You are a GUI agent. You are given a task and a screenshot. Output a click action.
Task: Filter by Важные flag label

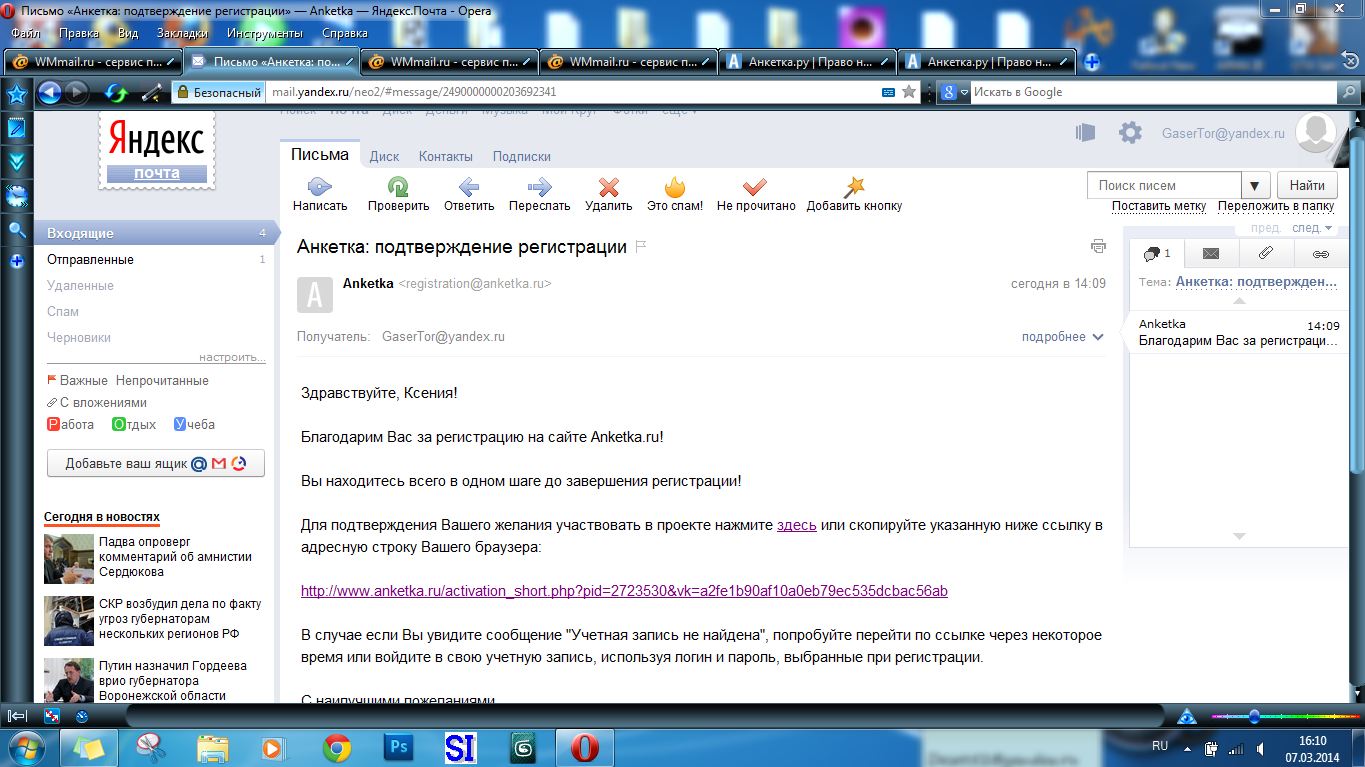pyautogui.click(x=77, y=381)
